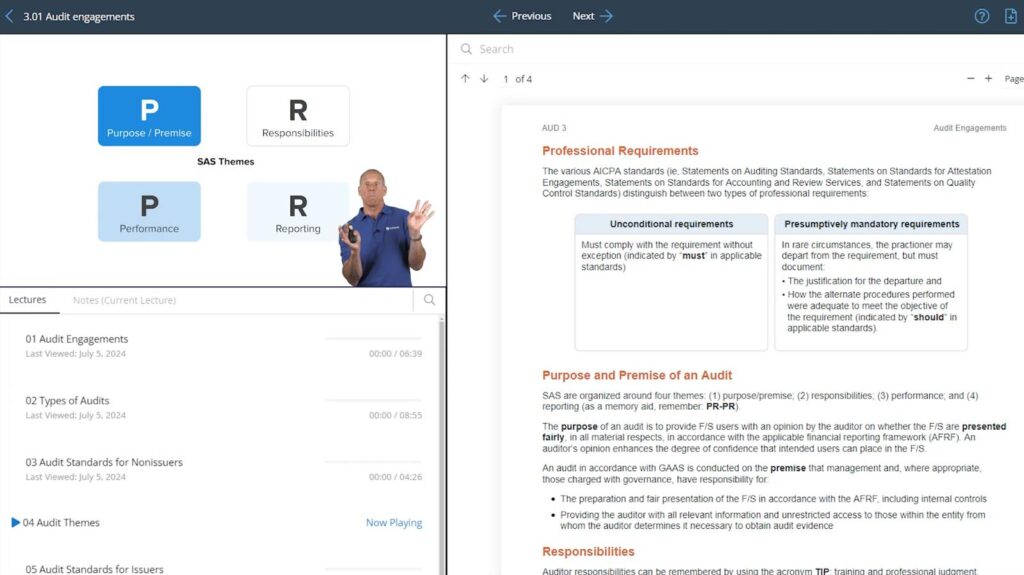Click play icon beside 04 Audit Themes
This screenshot has height=575, width=1024.
(16, 522)
